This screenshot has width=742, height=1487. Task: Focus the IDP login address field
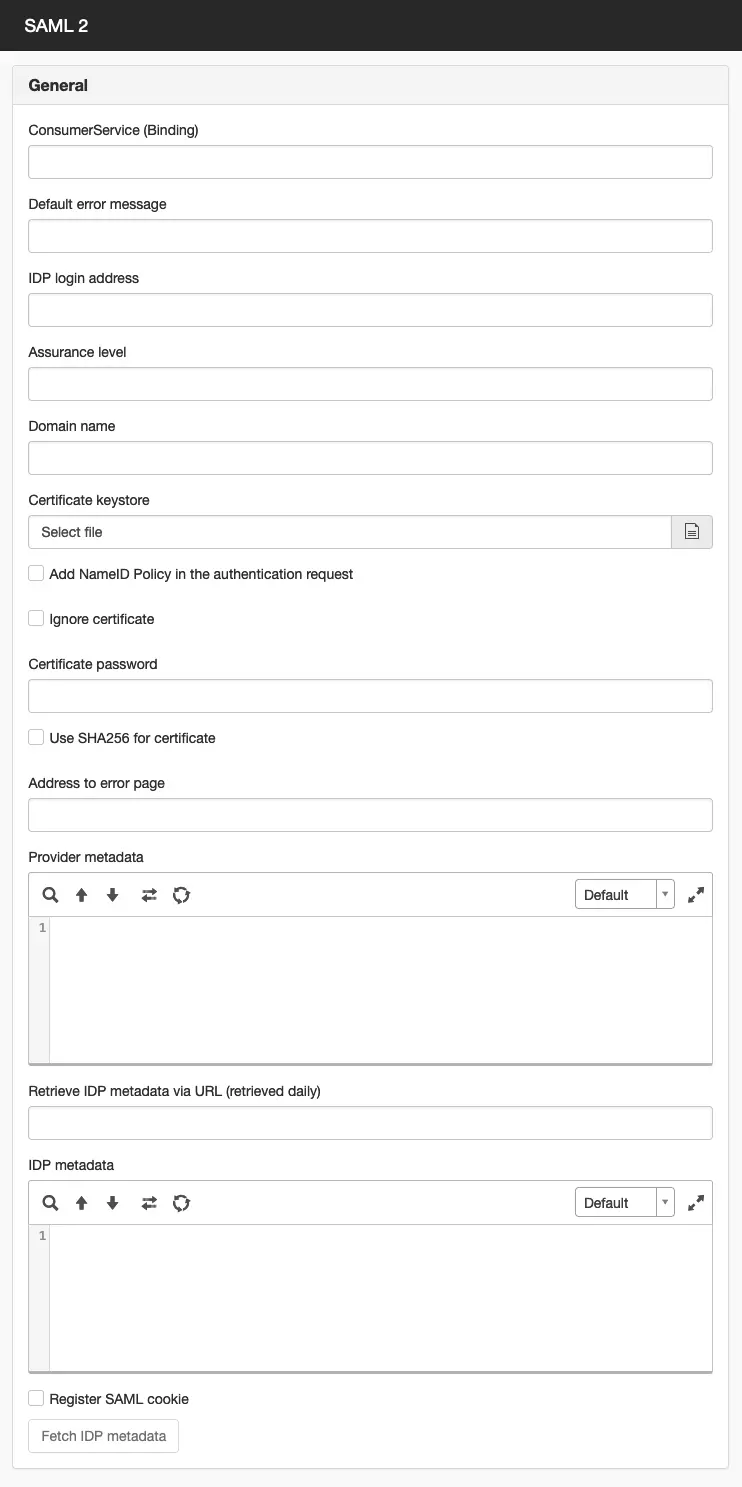click(370, 310)
